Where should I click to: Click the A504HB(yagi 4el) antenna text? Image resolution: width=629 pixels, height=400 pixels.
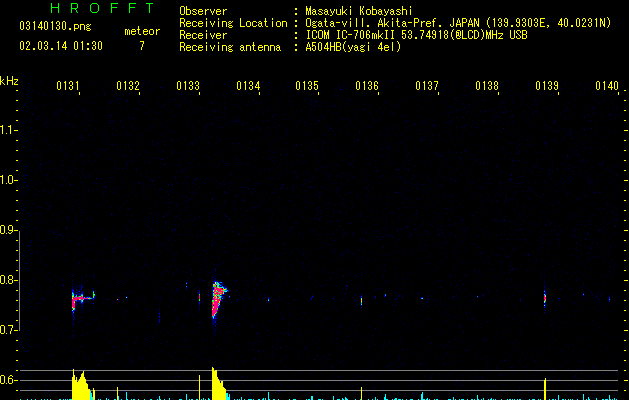[x=353, y=47]
